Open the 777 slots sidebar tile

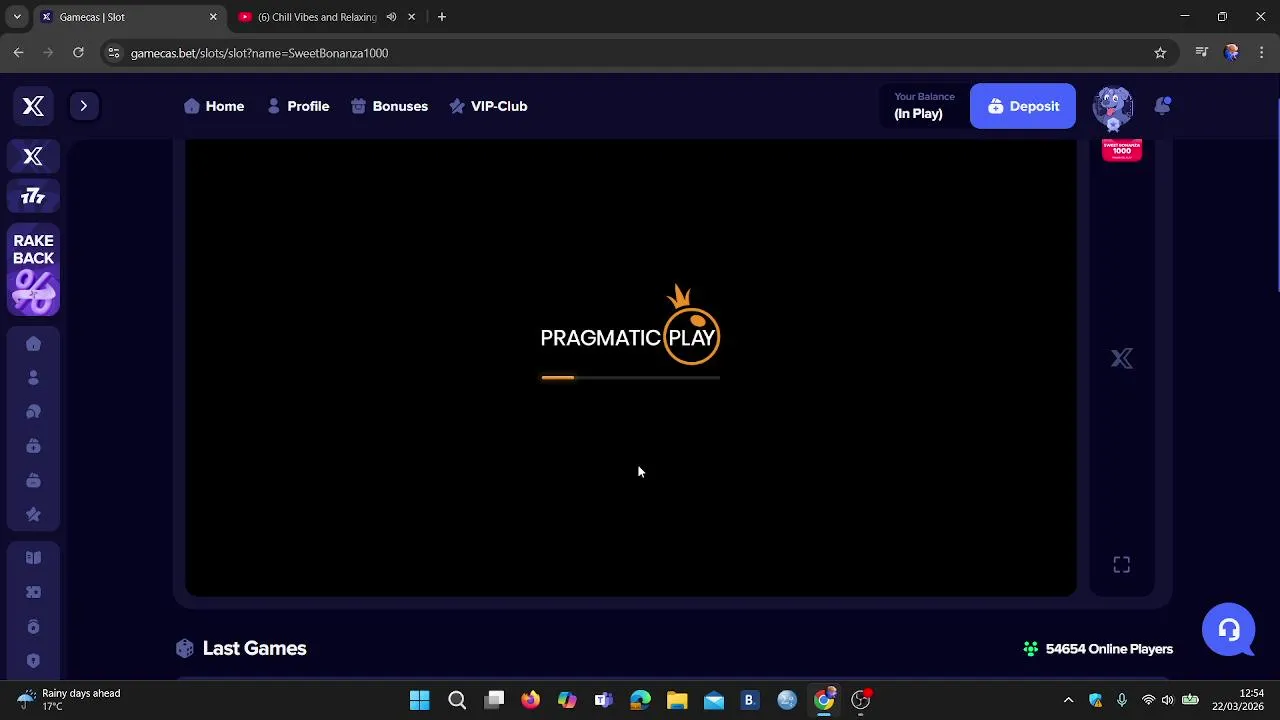pyautogui.click(x=33, y=197)
